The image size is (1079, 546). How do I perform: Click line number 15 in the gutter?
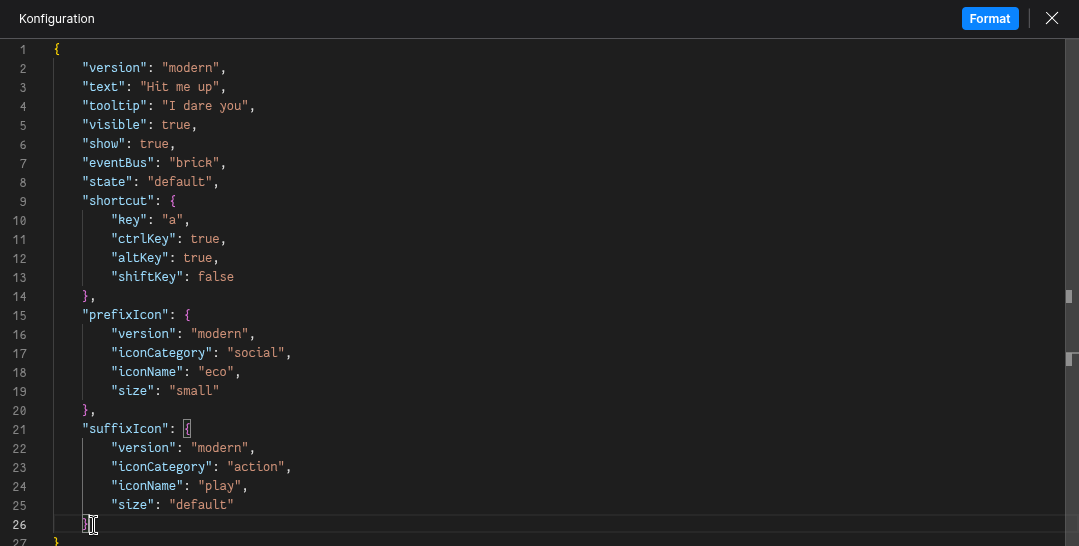pos(21,315)
